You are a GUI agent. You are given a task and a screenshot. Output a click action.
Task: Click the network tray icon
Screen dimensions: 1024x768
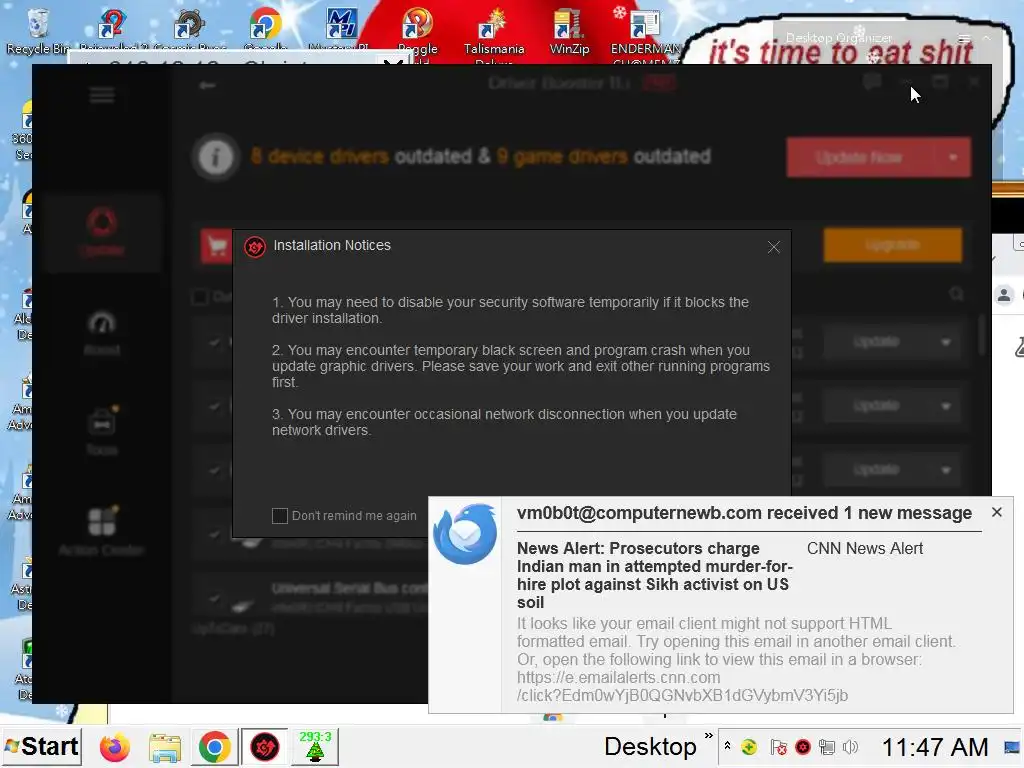tap(827, 747)
